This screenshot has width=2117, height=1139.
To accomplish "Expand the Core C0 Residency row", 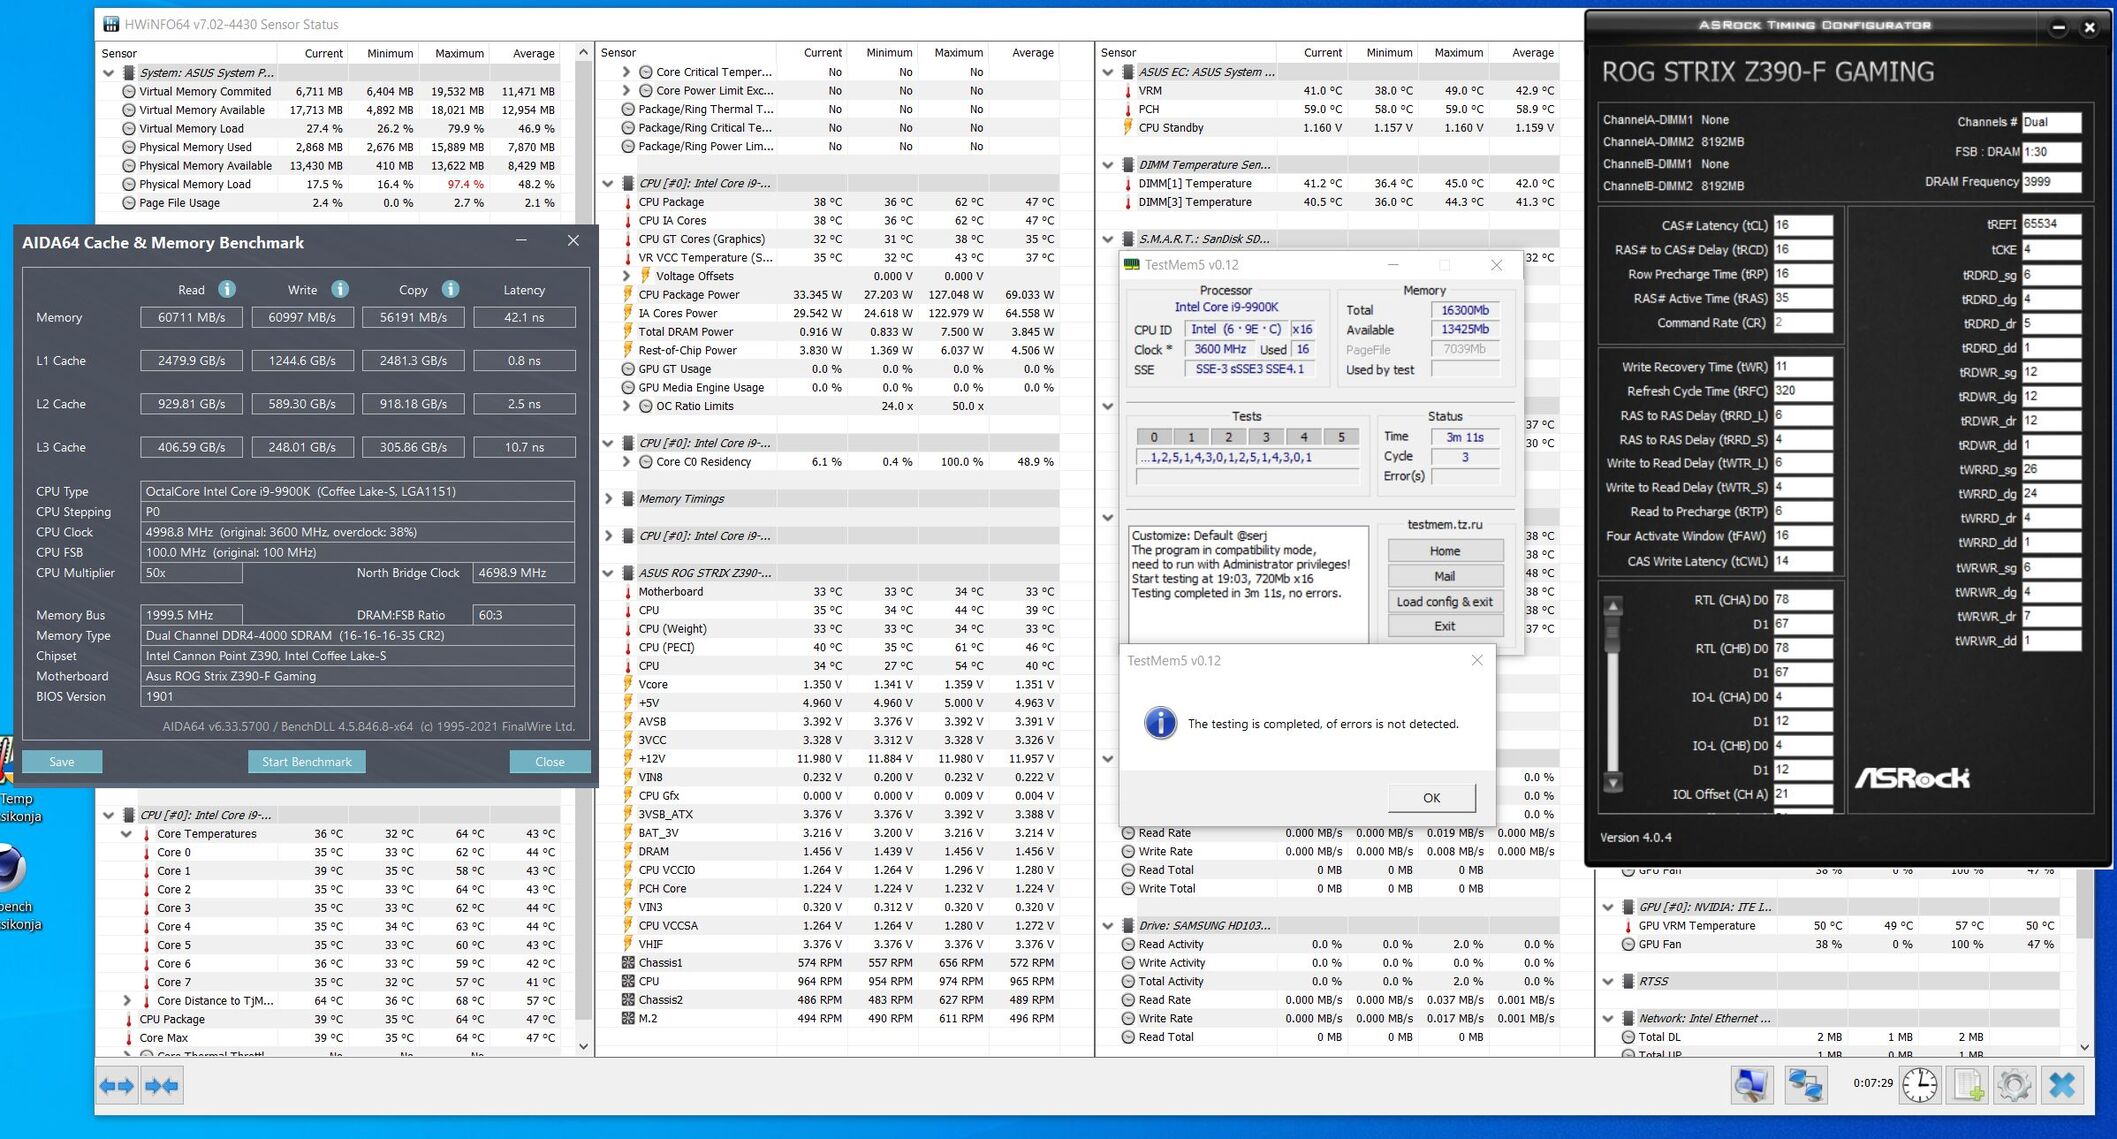I will tap(626, 462).
